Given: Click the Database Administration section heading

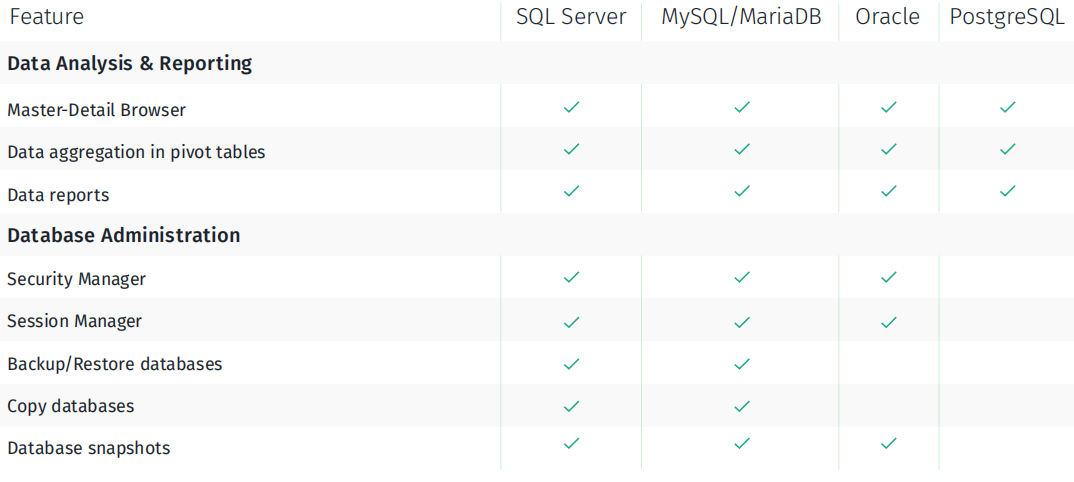Looking at the screenshot, I should pos(124,235).
